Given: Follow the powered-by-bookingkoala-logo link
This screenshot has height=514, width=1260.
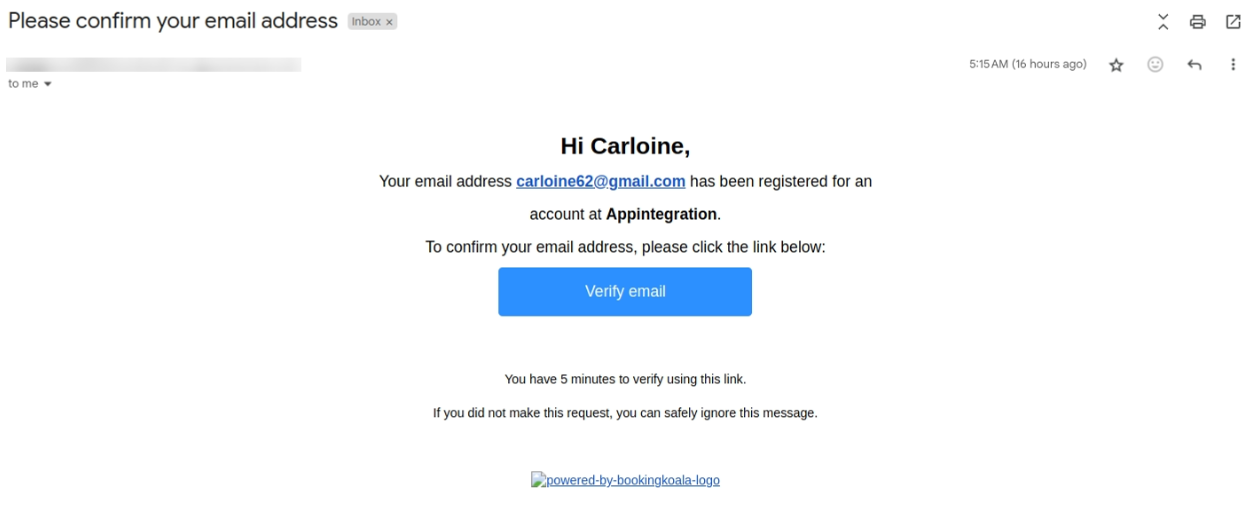Looking at the screenshot, I should (x=625, y=480).
